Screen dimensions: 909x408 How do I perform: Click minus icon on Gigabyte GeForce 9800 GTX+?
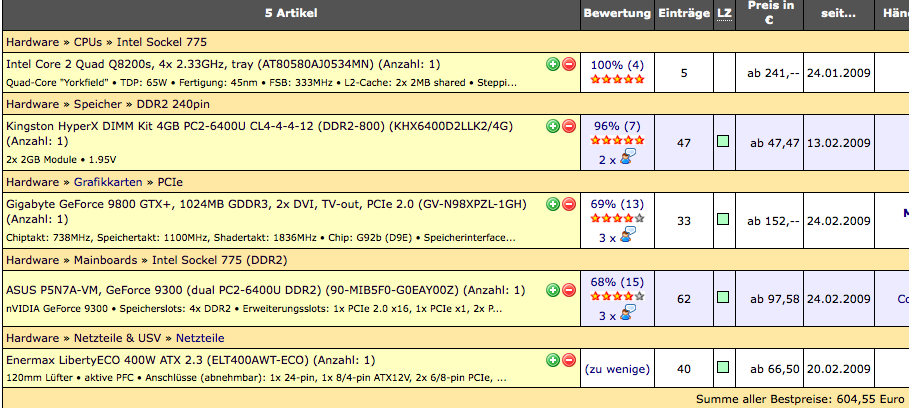coord(569,204)
